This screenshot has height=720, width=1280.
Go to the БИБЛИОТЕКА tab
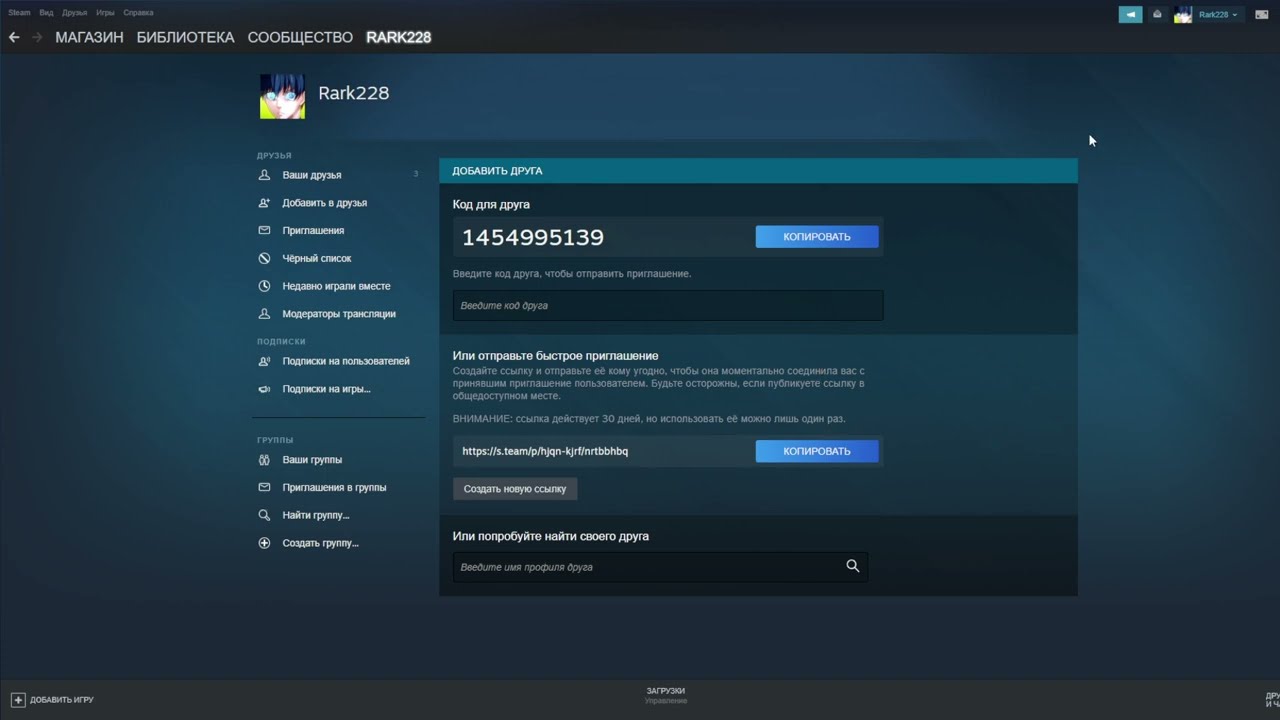point(185,37)
